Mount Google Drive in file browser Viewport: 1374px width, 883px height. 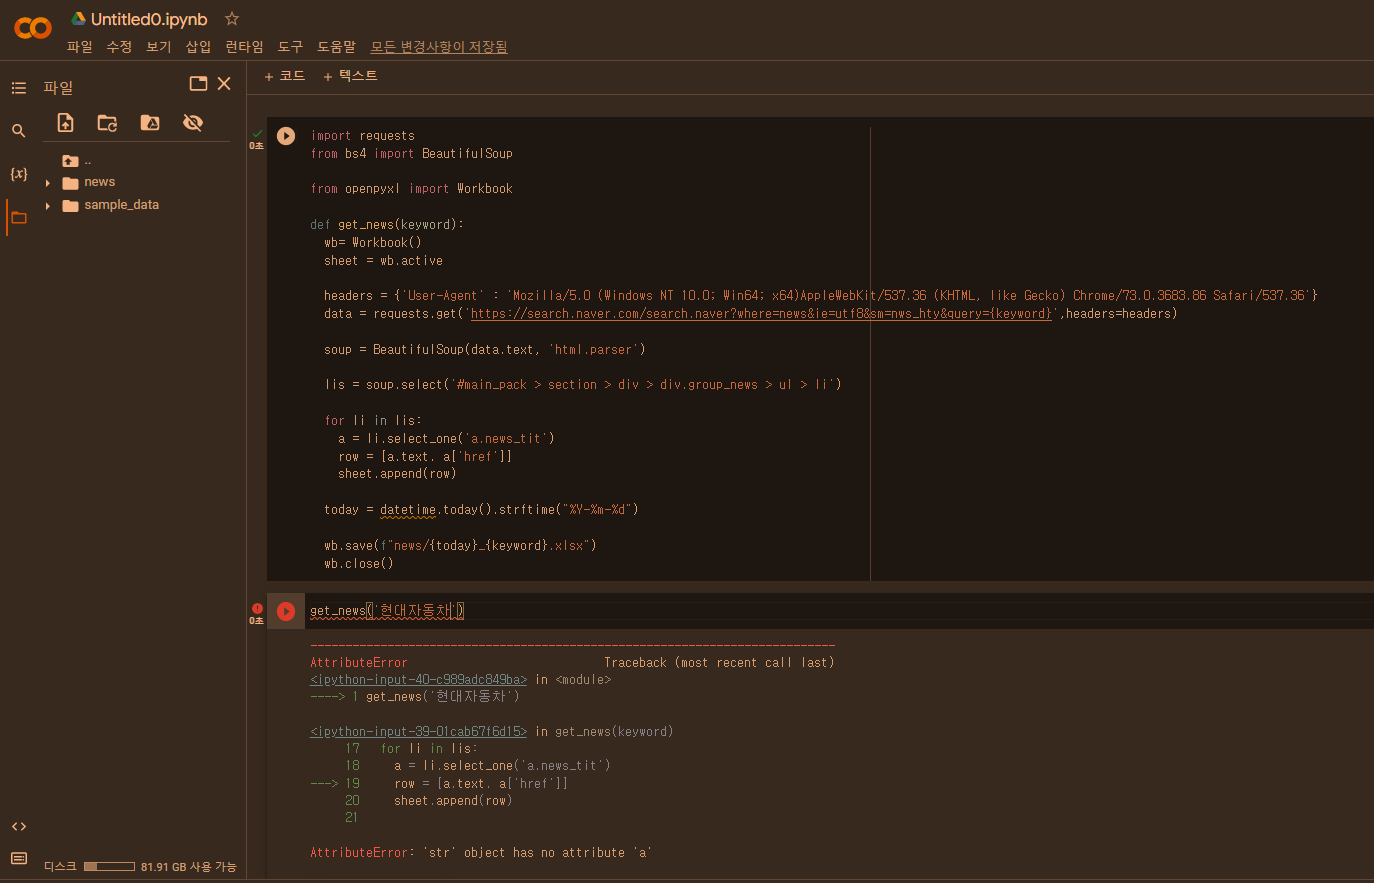[x=150, y=123]
